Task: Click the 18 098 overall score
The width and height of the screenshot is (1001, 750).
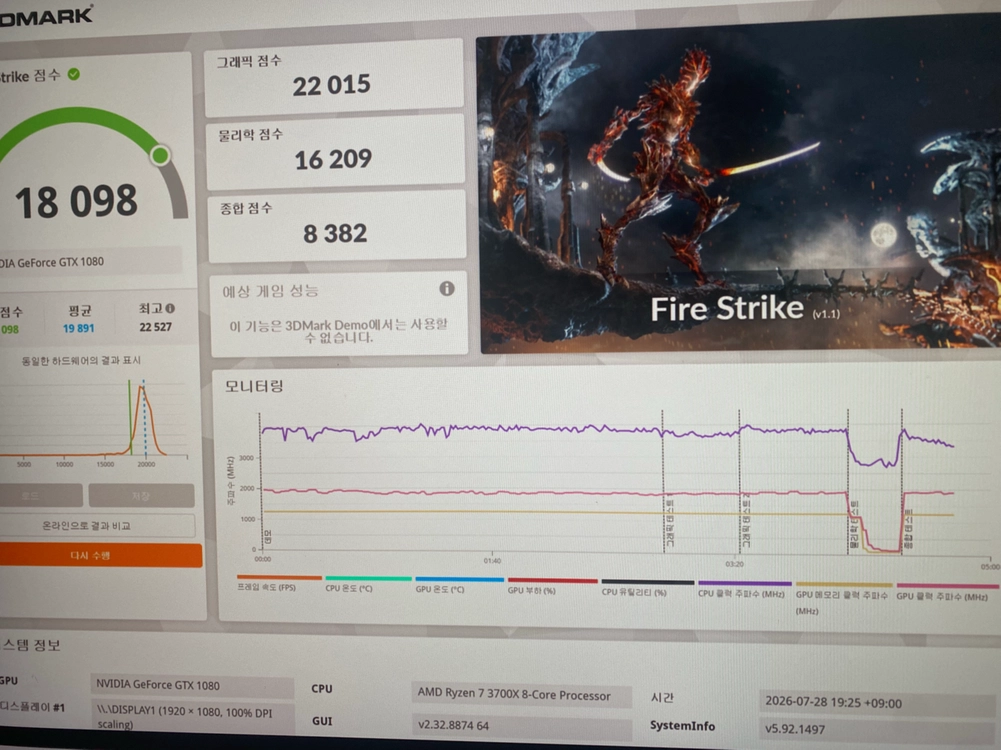Action: pyautogui.click(x=76, y=202)
